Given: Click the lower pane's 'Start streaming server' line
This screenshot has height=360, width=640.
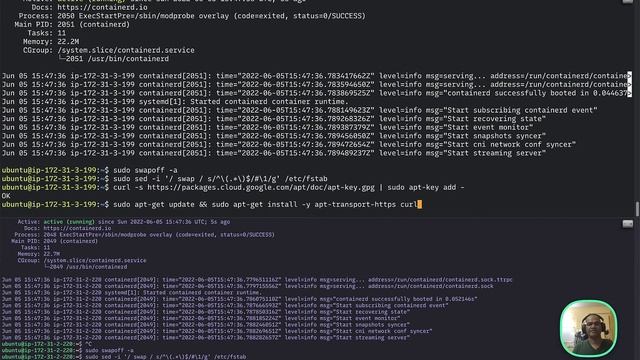Looking at the screenshot, I should [x=206, y=338].
